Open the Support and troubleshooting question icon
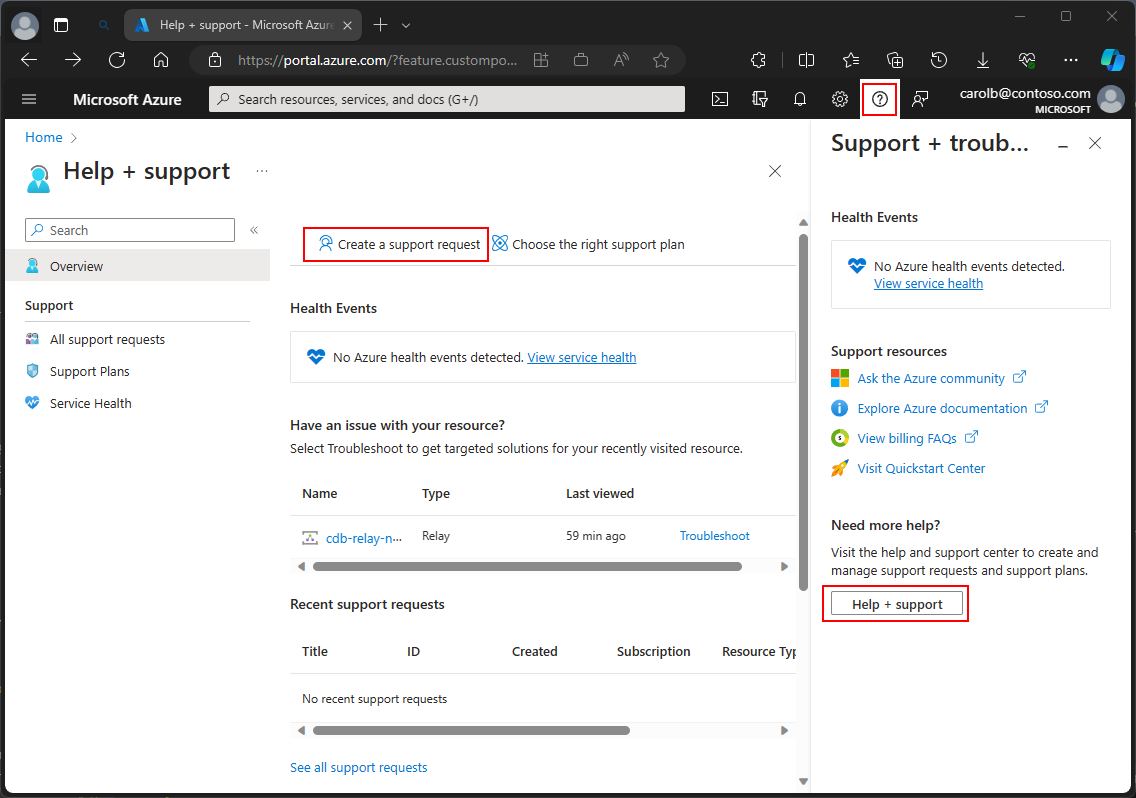The width and height of the screenshot is (1136, 798). pyautogui.click(x=880, y=99)
